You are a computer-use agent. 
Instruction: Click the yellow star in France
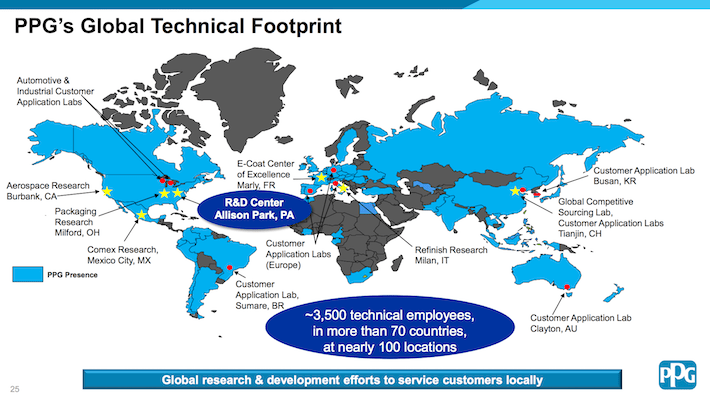tap(321, 177)
